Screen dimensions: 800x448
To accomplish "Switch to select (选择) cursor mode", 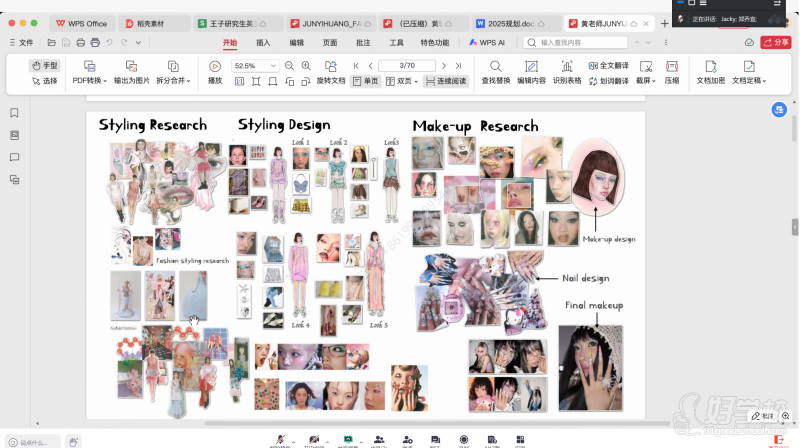I will click(x=44, y=81).
